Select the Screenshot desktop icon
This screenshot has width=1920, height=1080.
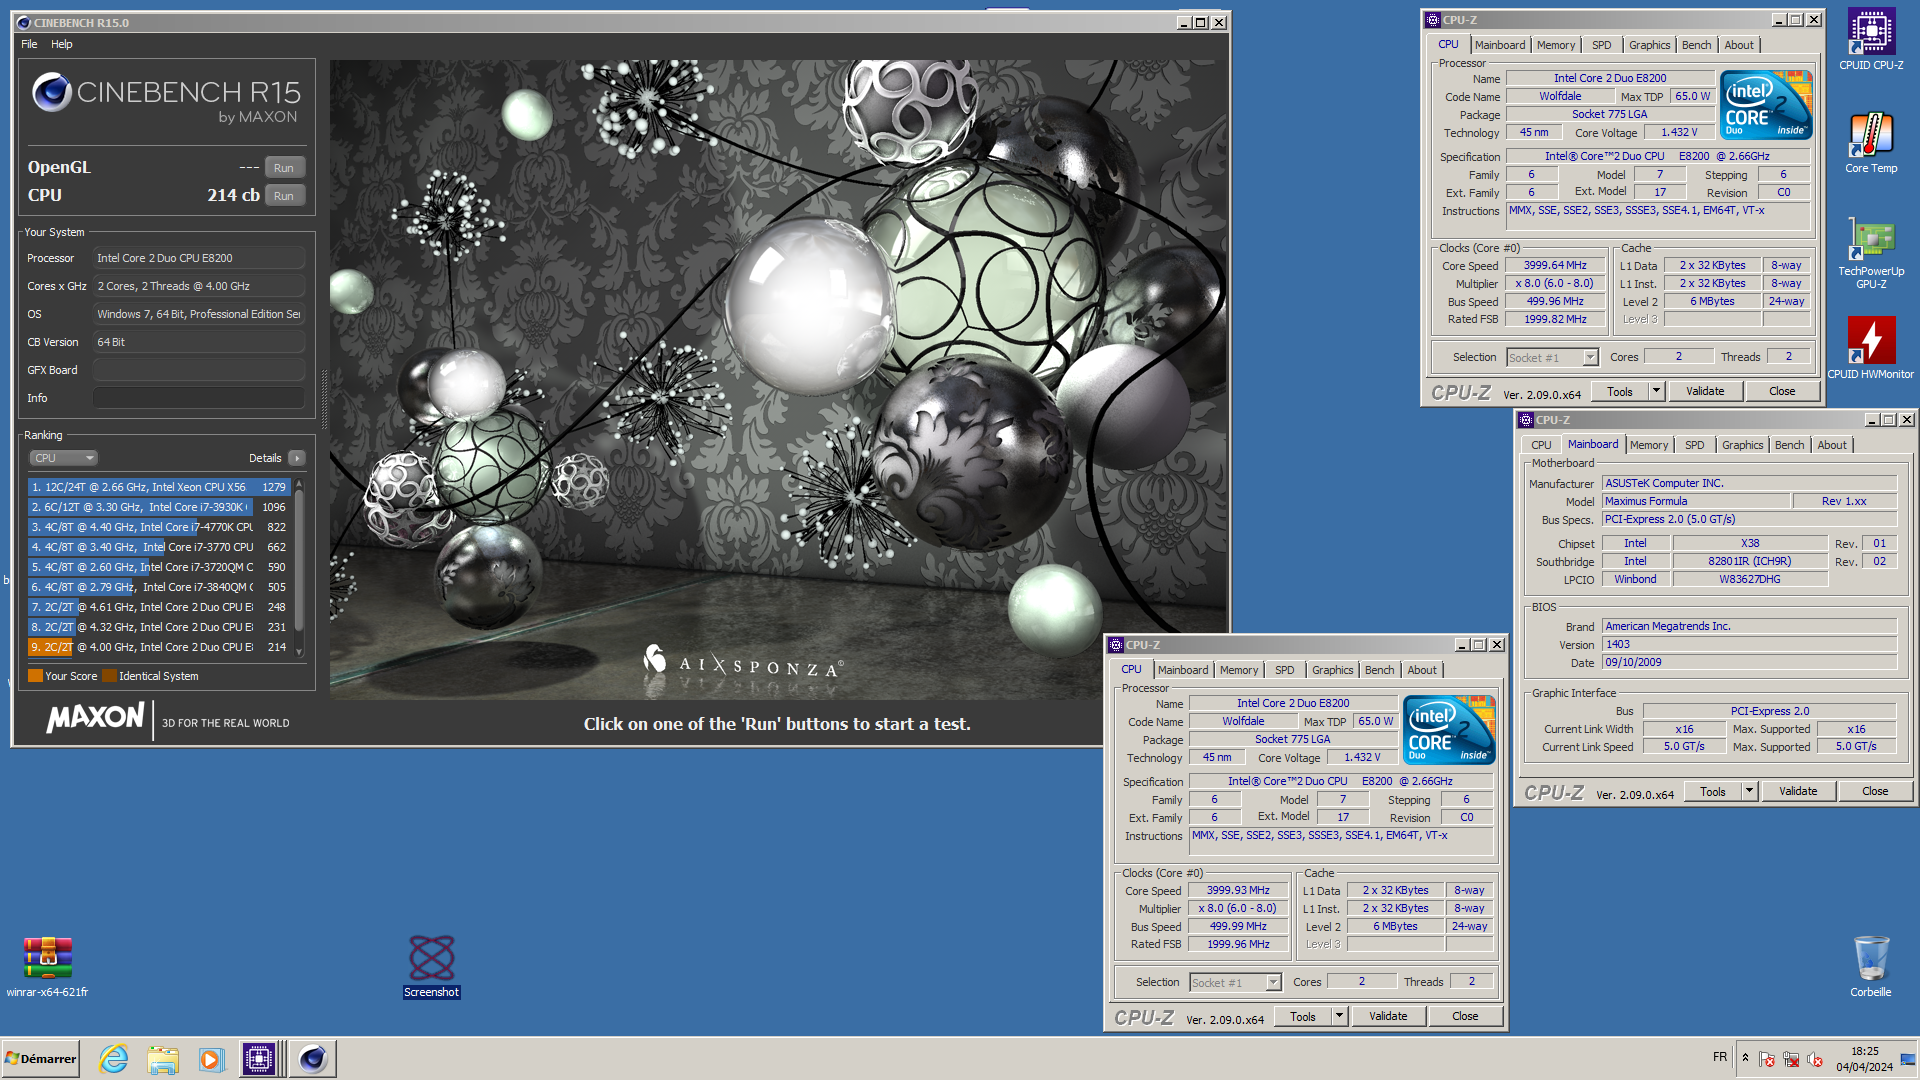[x=432, y=966]
